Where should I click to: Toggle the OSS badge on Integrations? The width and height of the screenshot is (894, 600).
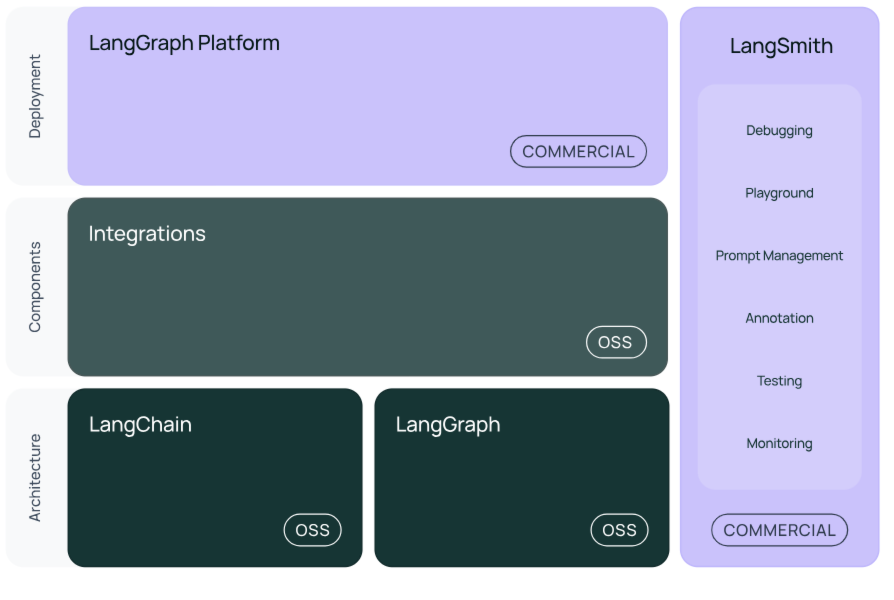pyautogui.click(x=616, y=342)
